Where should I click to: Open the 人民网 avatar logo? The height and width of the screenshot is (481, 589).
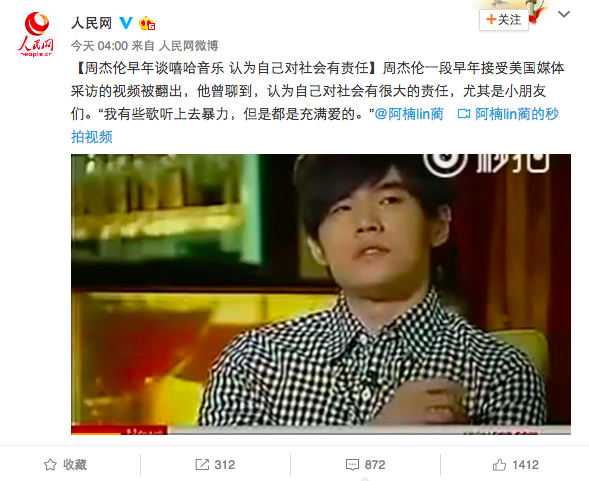click(36, 34)
